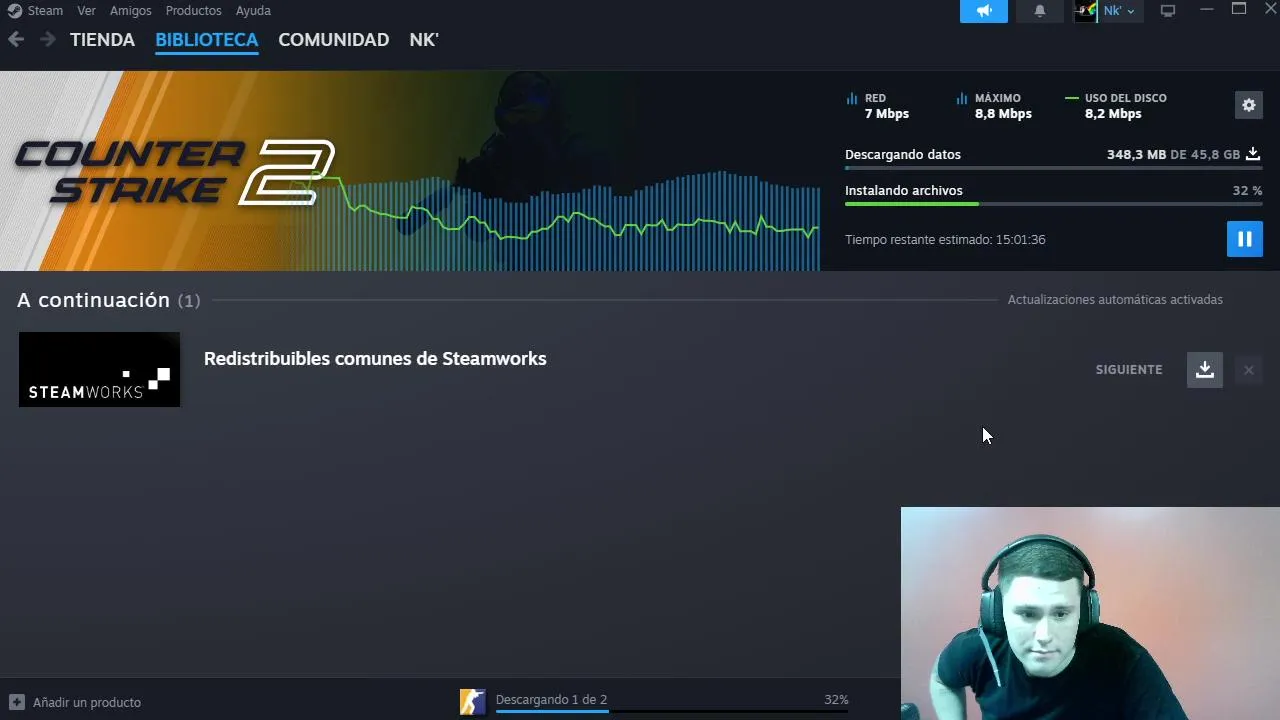Click Actualizaciones automáticas activadas text
The width and height of the screenshot is (1280, 720).
pyautogui.click(x=1115, y=300)
